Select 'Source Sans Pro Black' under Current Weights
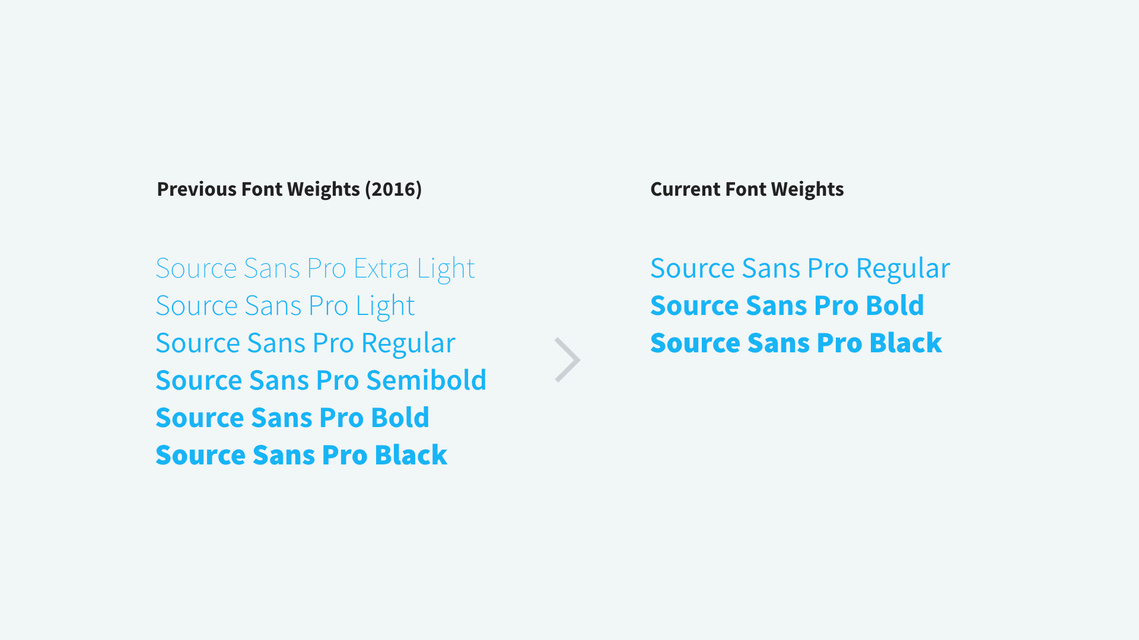Screen dimensions: 1139x640 pyautogui.click(x=795, y=343)
